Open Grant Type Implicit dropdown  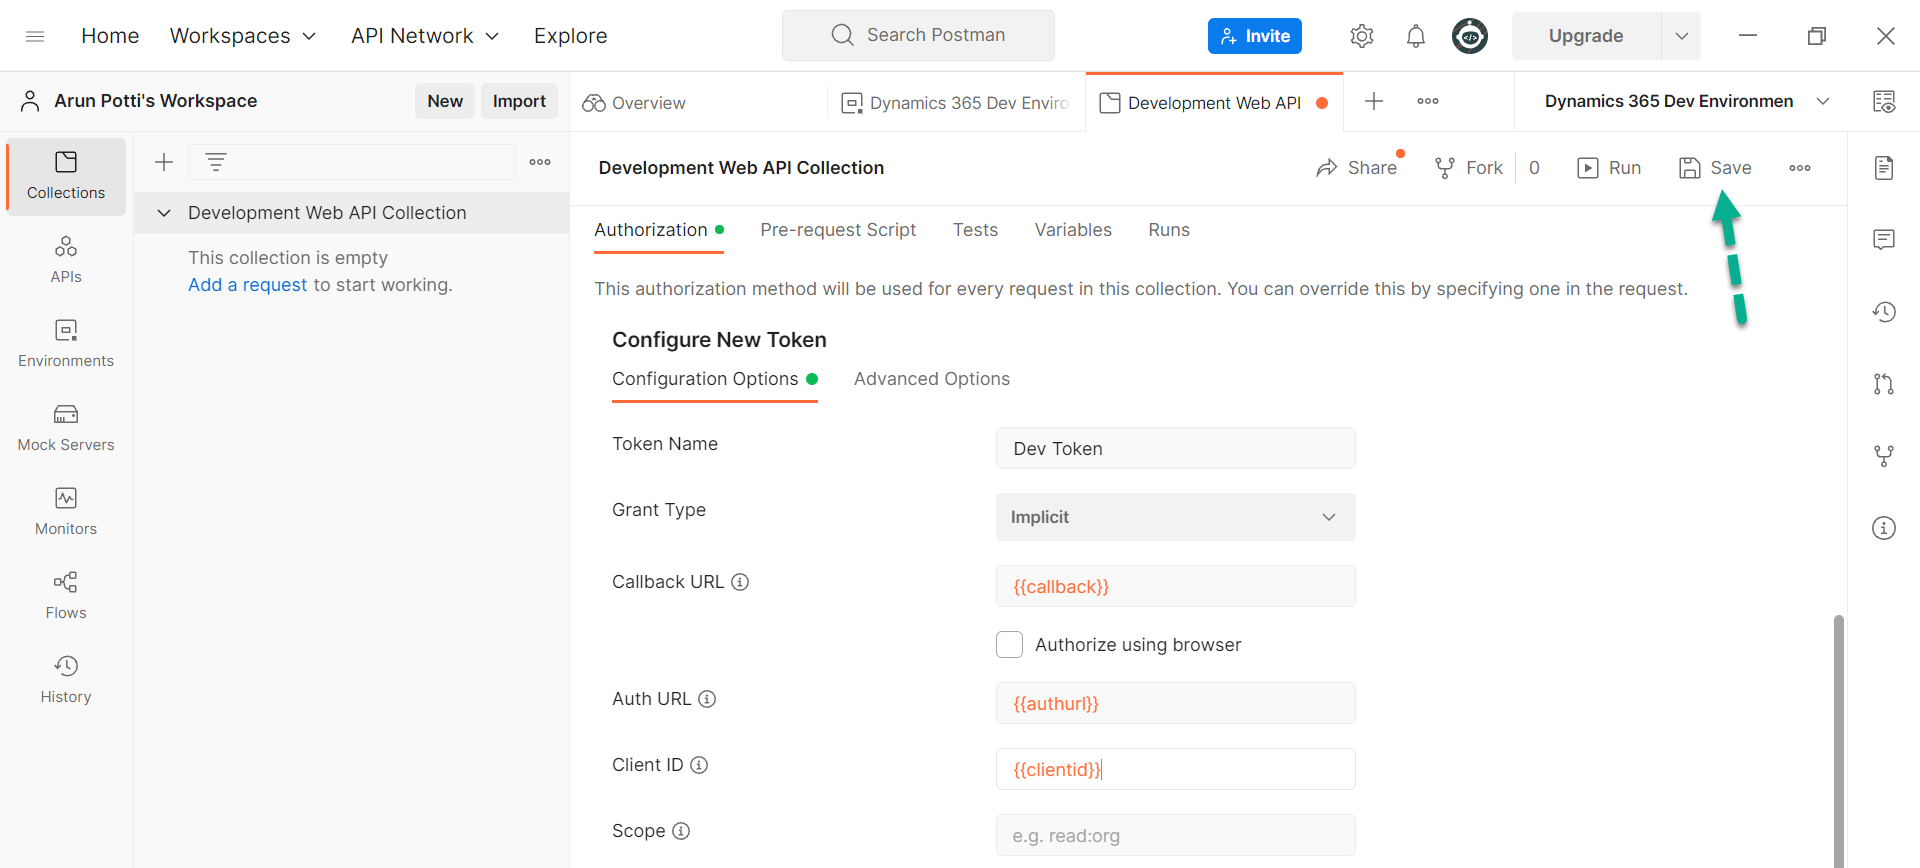coord(1175,517)
